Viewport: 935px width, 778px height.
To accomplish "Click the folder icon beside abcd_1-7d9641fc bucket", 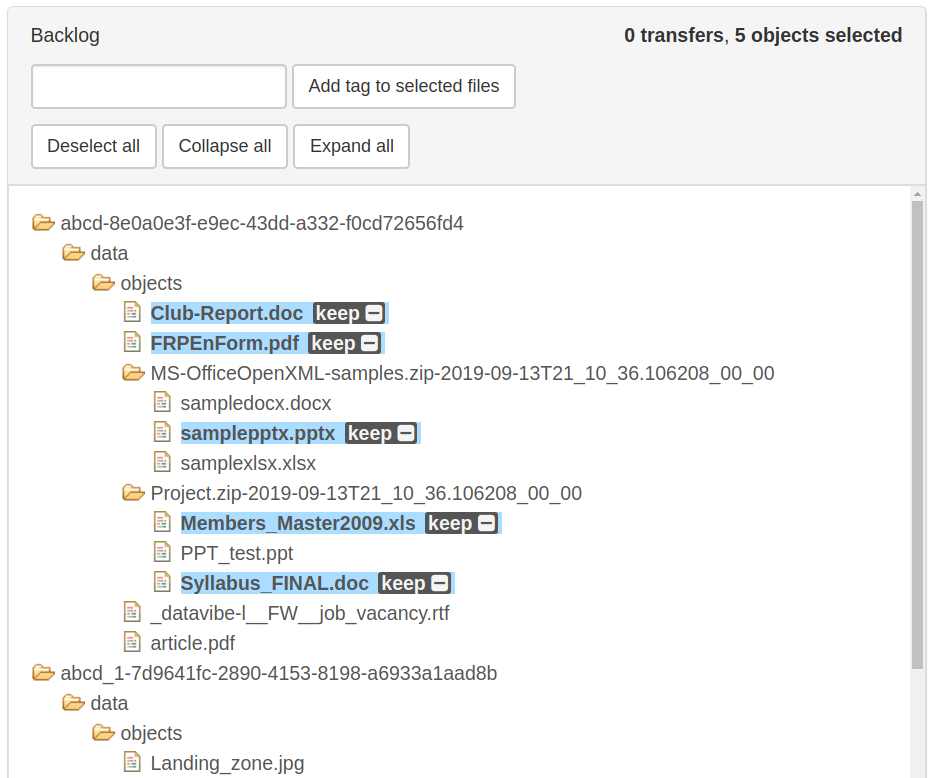I will 43,672.
